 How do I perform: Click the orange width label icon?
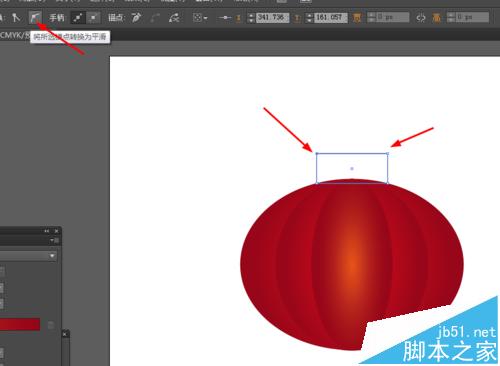pyautogui.click(x=357, y=18)
